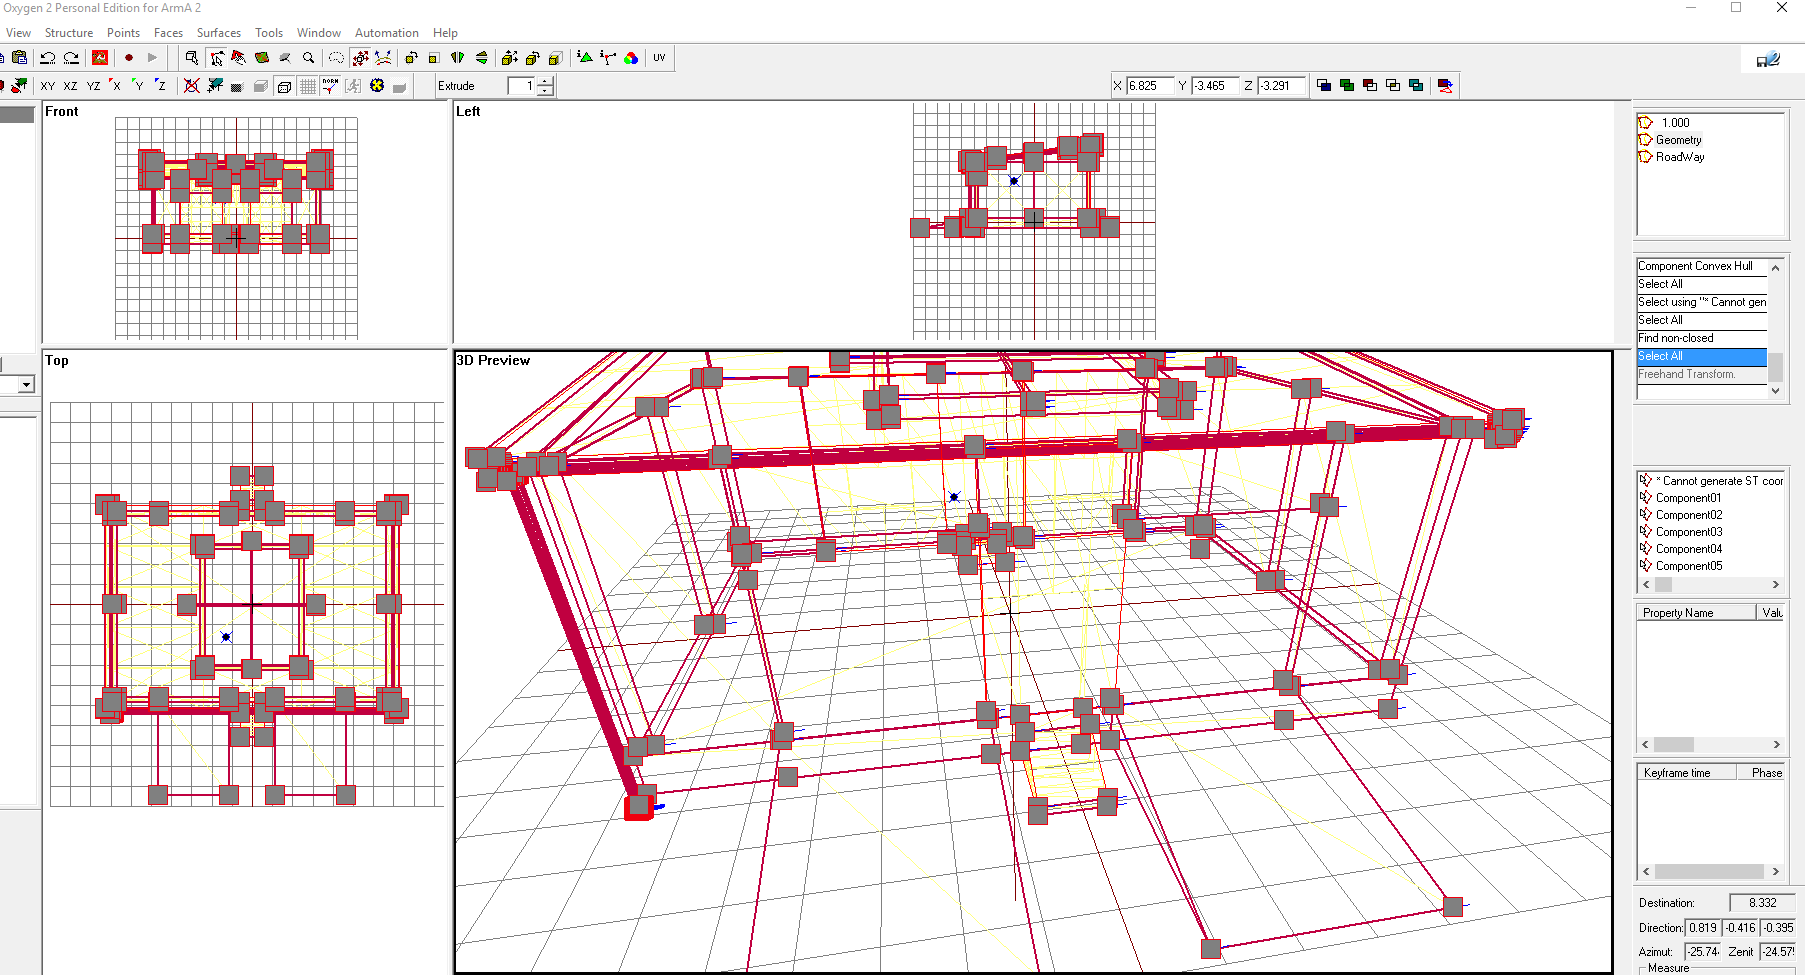Viewport: 1805px width, 975px height.
Task: Click the rectangle select object tool
Action: 192,58
